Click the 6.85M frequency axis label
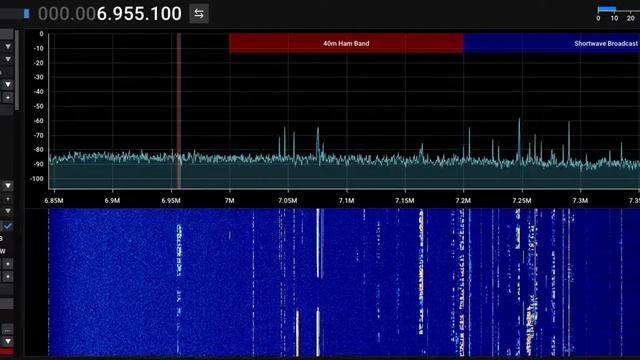This screenshot has height=360, width=640. (x=54, y=201)
